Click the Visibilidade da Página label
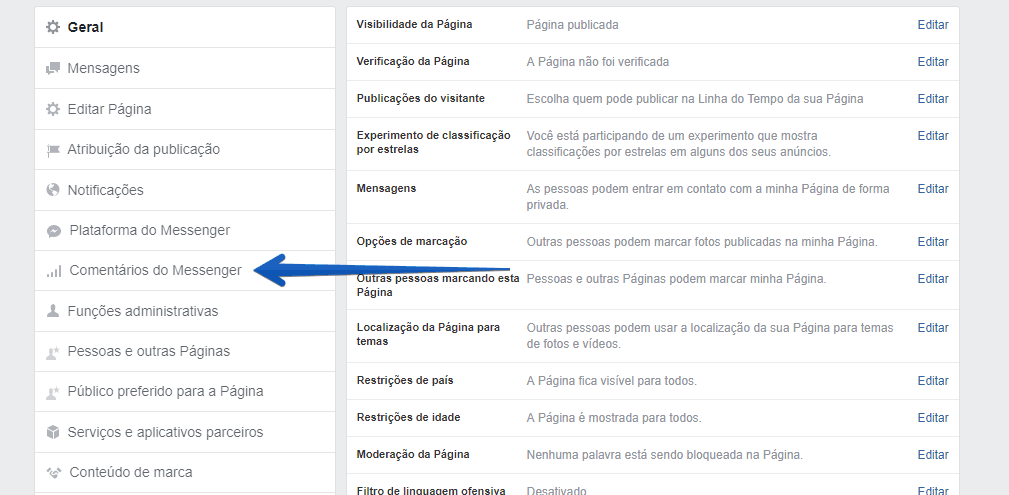The image size is (1009, 495). [x=414, y=24]
